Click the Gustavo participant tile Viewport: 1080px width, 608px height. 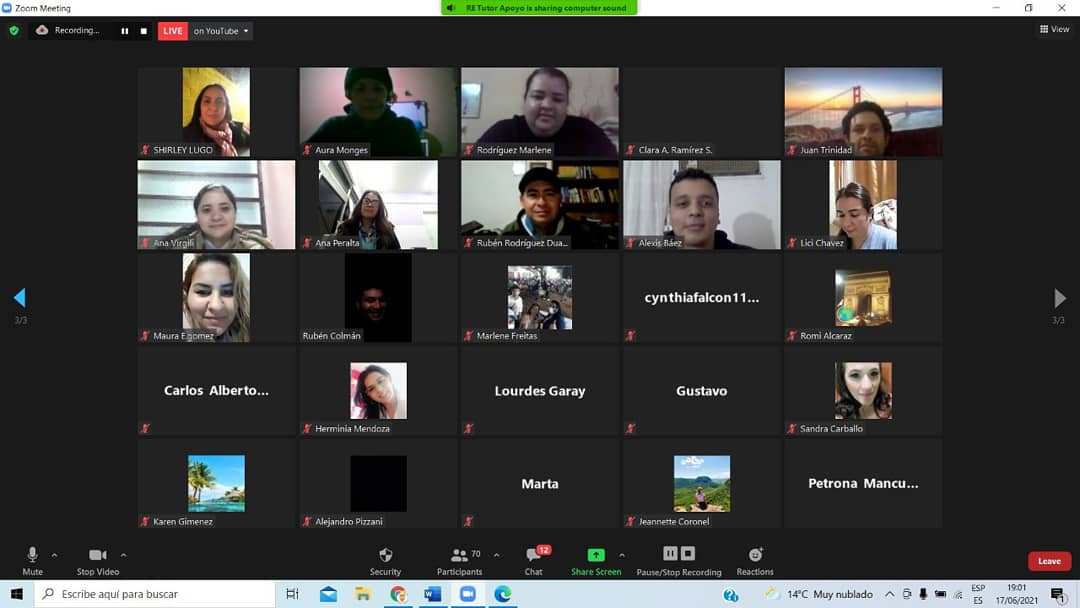coord(702,390)
